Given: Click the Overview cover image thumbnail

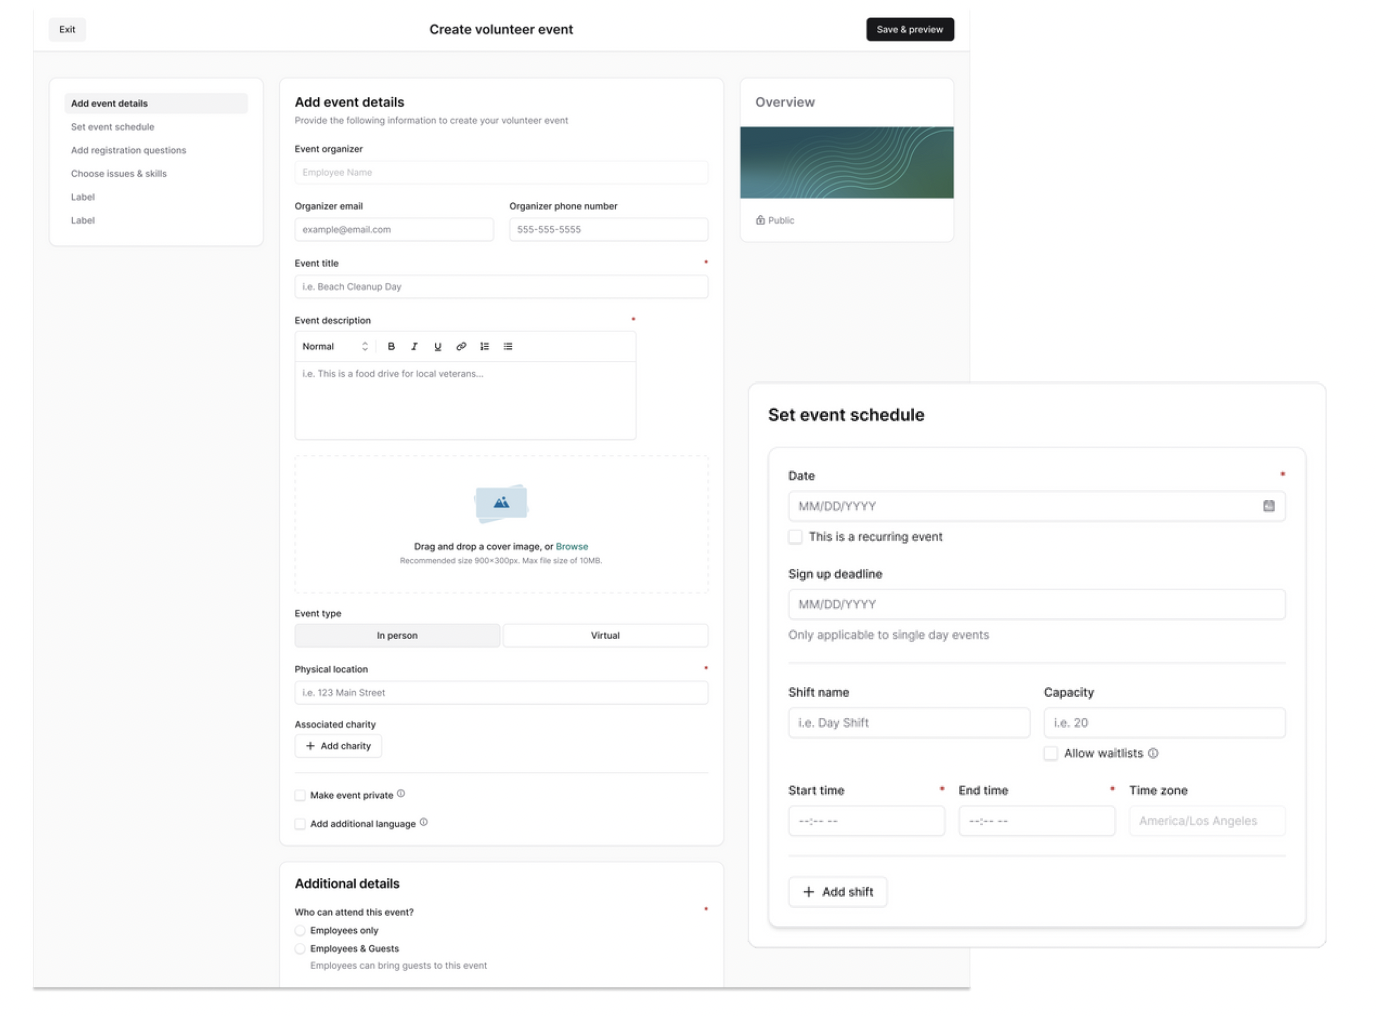Looking at the screenshot, I should [x=847, y=163].
